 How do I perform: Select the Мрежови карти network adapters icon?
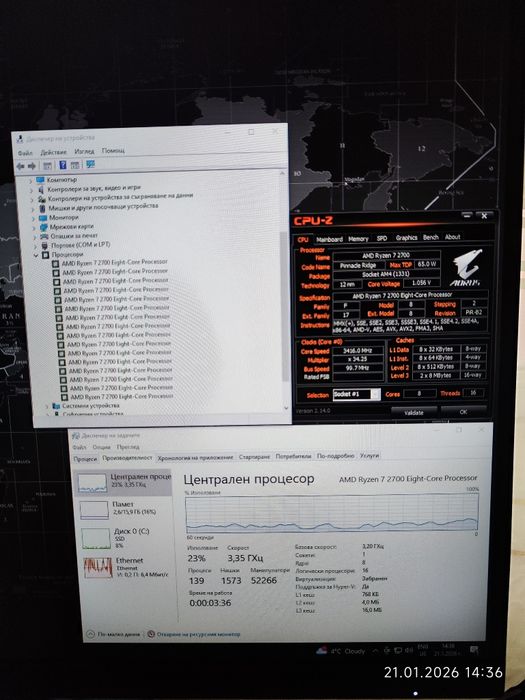pyautogui.click(x=43, y=227)
